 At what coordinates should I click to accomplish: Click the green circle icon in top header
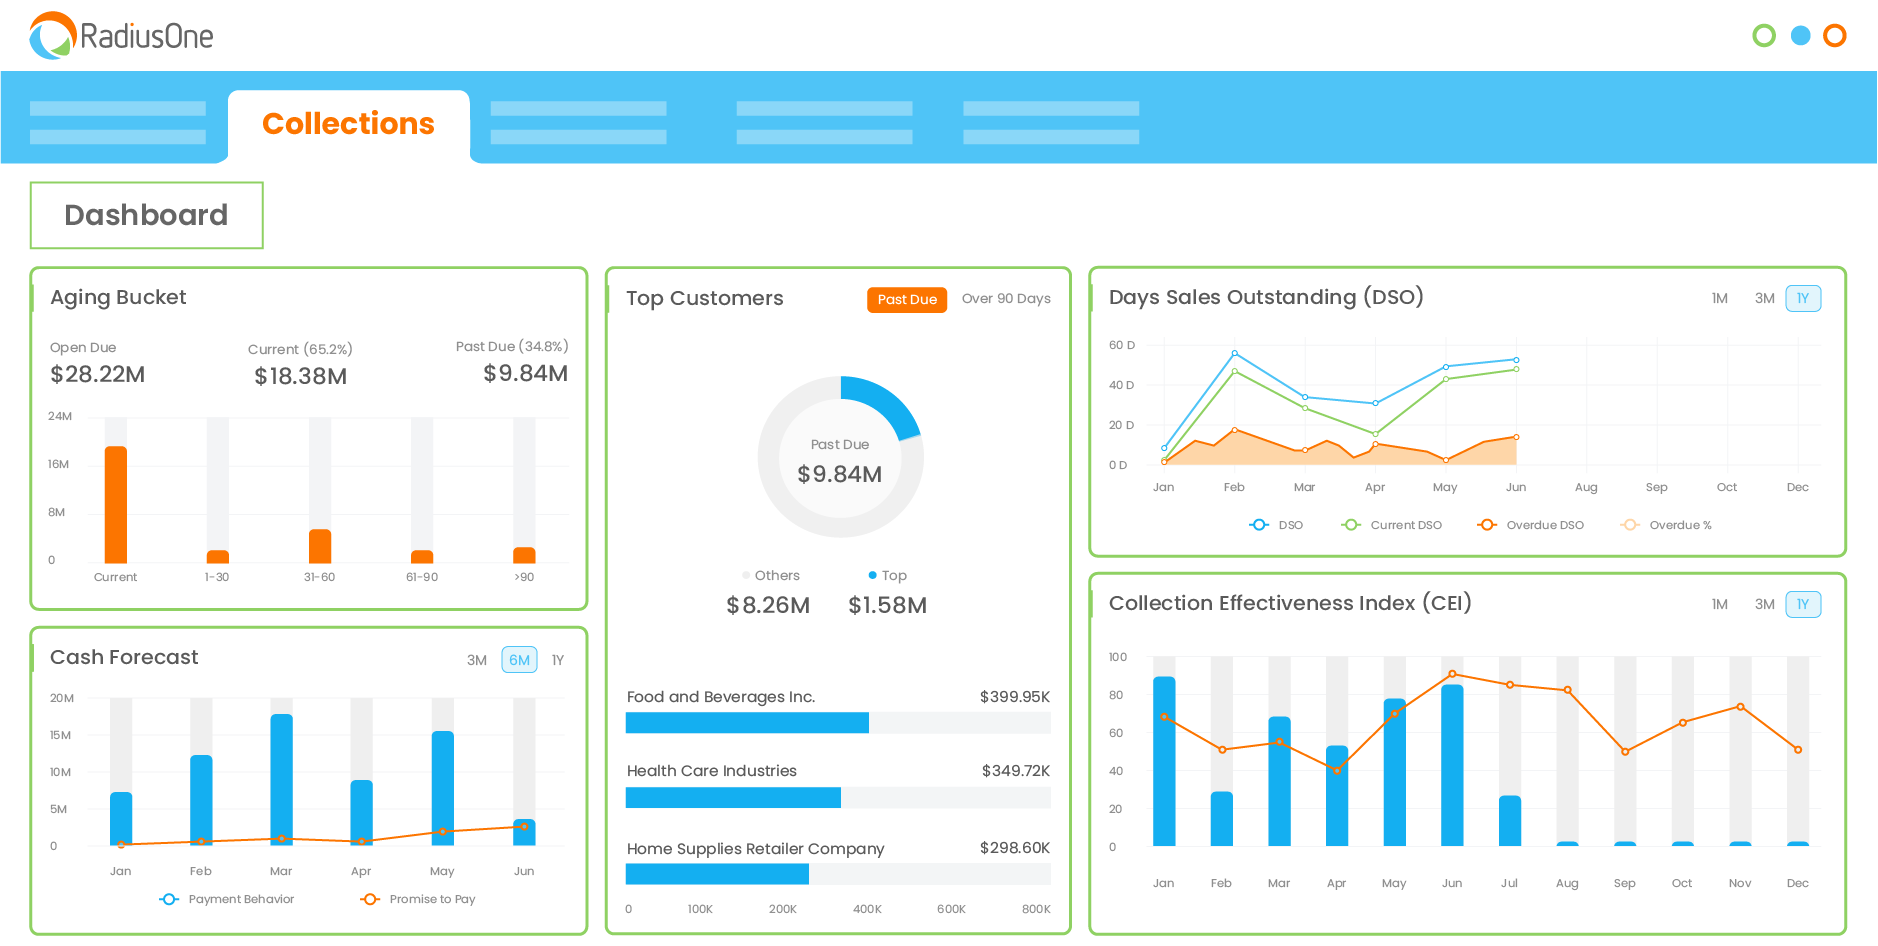[x=1764, y=35]
